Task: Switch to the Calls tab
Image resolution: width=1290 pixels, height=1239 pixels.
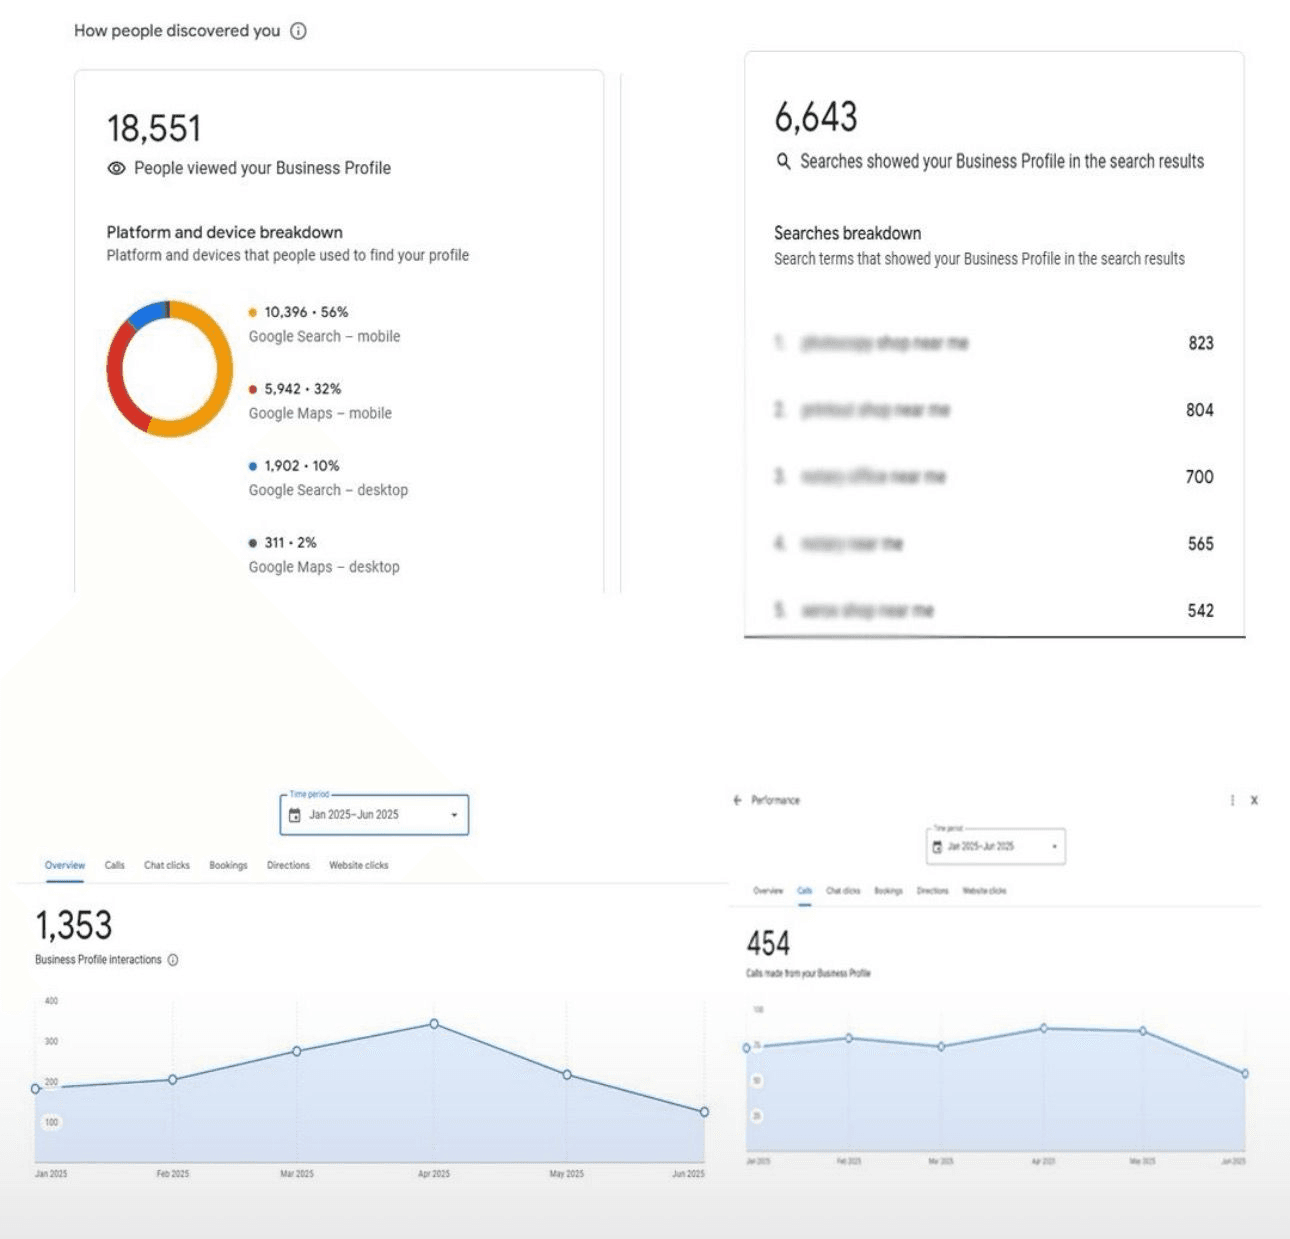Action: [x=114, y=865]
